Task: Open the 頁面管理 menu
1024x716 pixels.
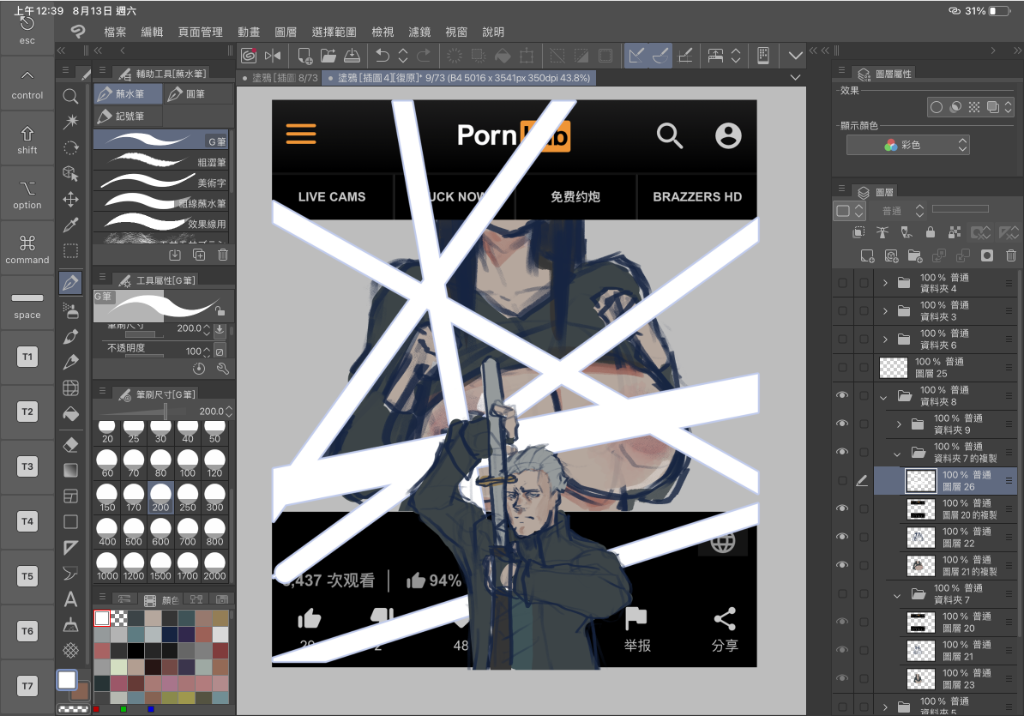Action: click(200, 32)
